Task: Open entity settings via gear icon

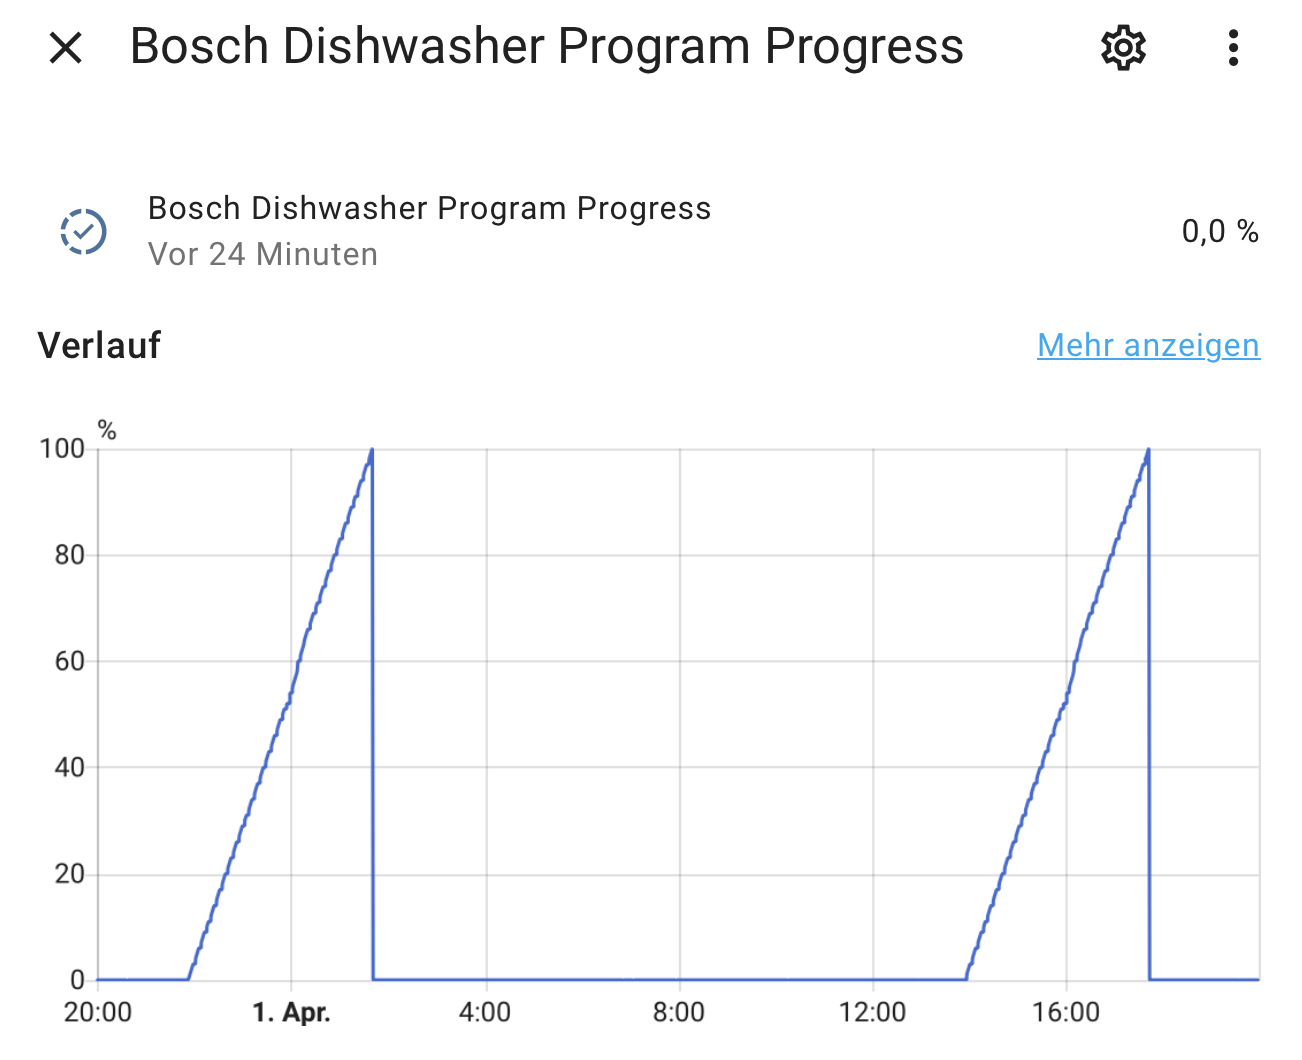Action: [x=1123, y=47]
